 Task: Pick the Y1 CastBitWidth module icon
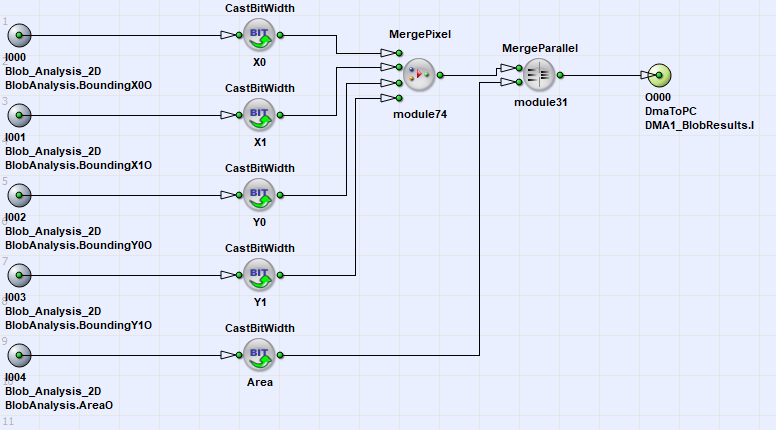pyautogui.click(x=259, y=274)
